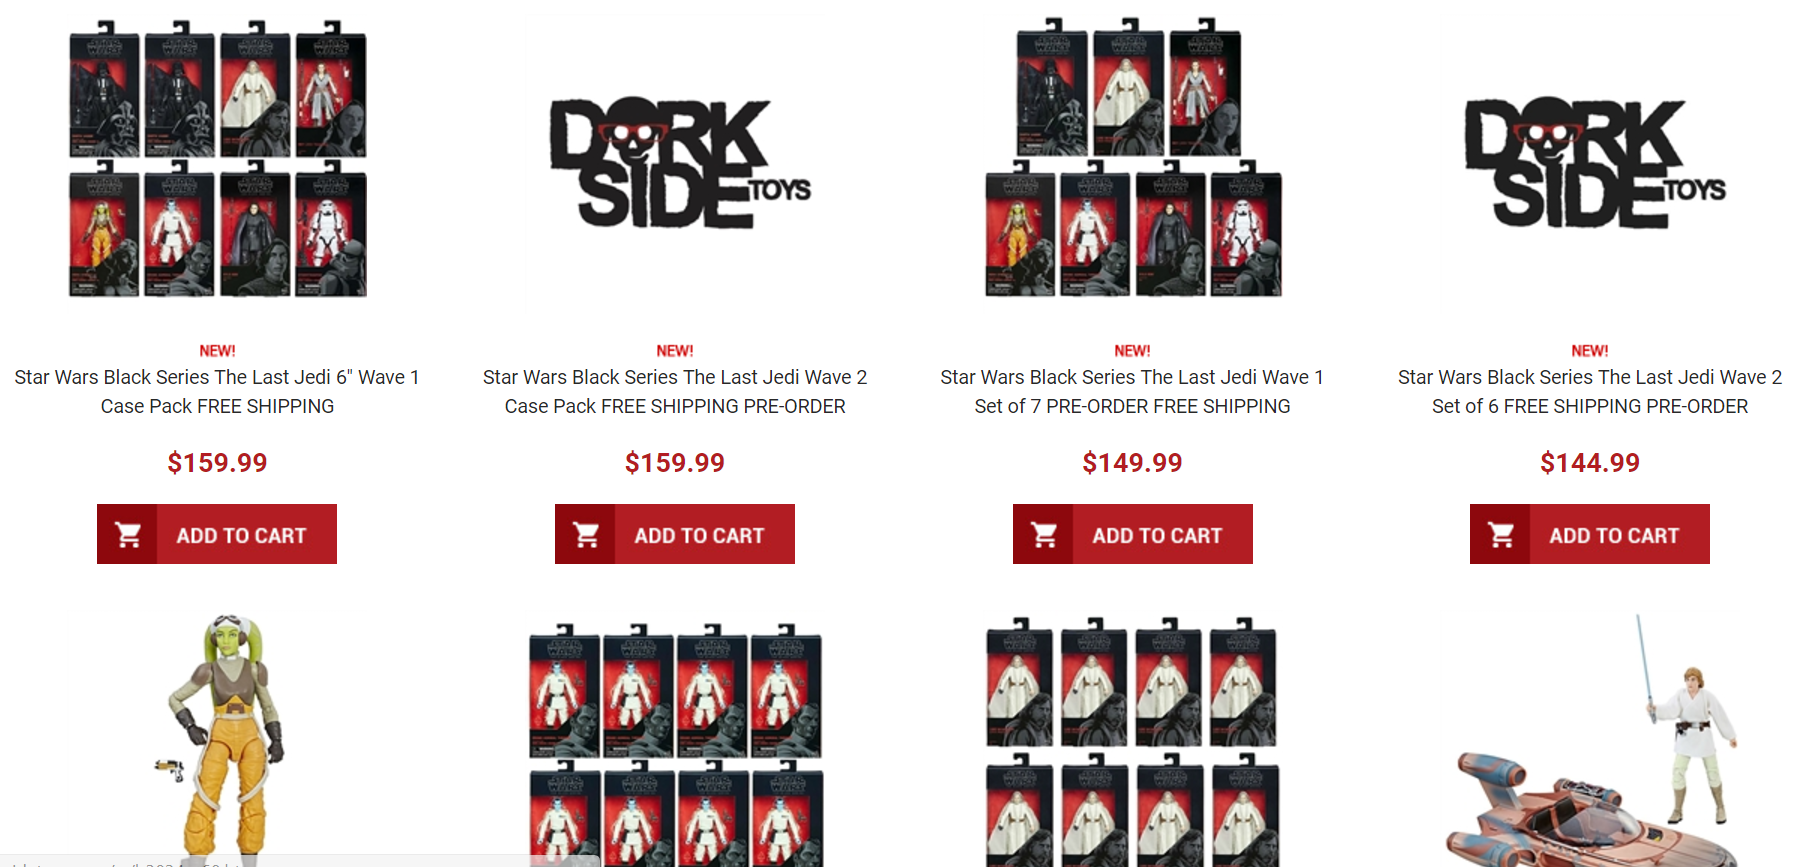This screenshot has height=867, width=1803.
Task: Add Wave 2 Case Pack pre-order to cart
Action: tap(675, 534)
